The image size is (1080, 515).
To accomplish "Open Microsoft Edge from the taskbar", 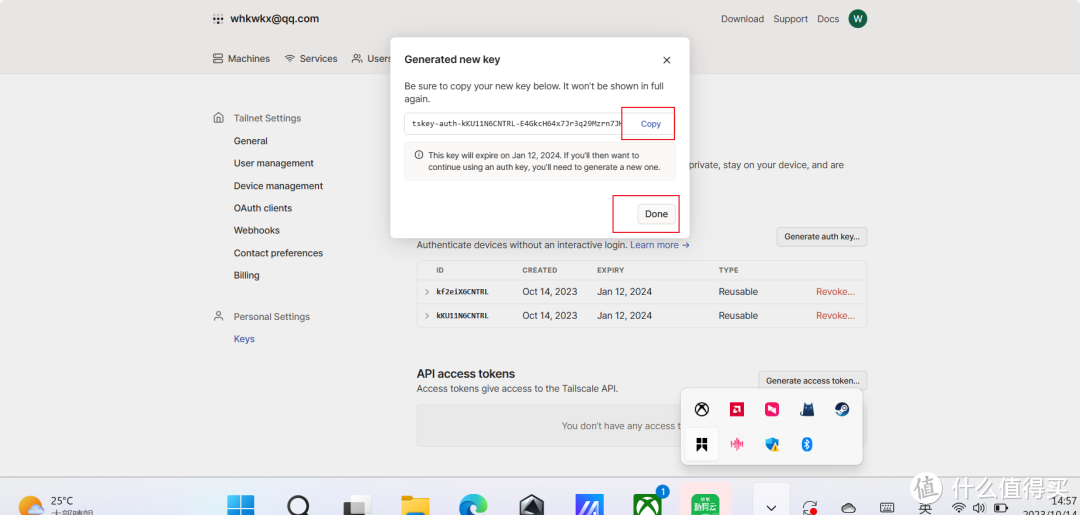I will pos(473,505).
